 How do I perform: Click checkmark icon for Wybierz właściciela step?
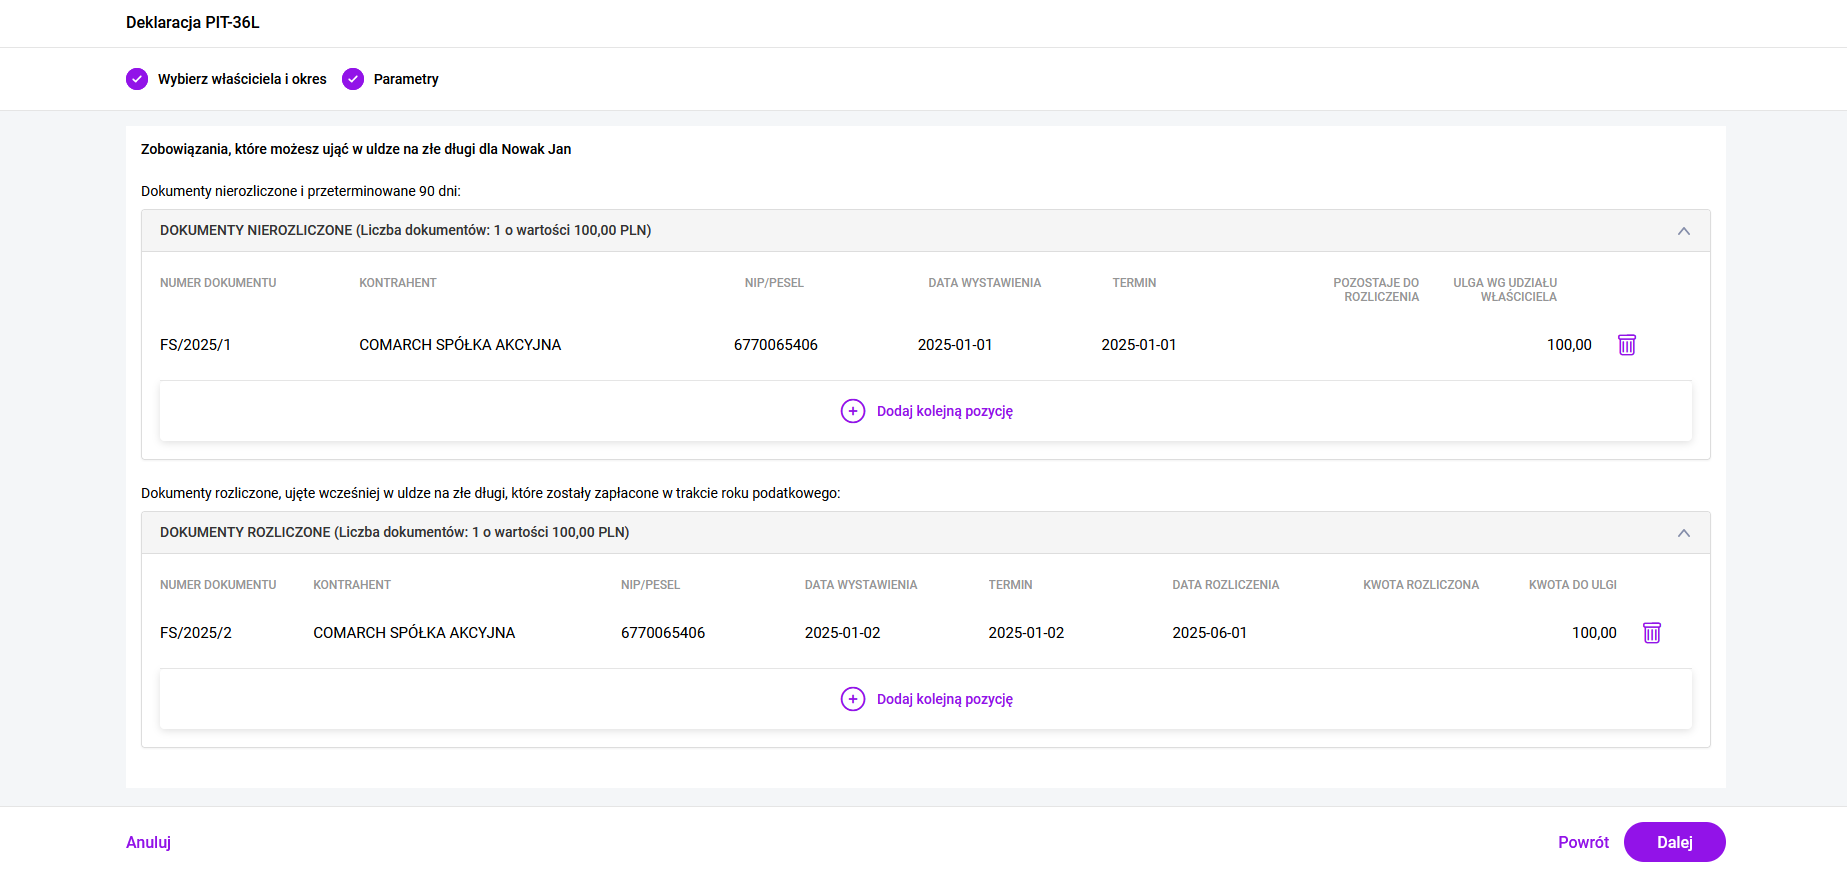pyautogui.click(x=137, y=79)
